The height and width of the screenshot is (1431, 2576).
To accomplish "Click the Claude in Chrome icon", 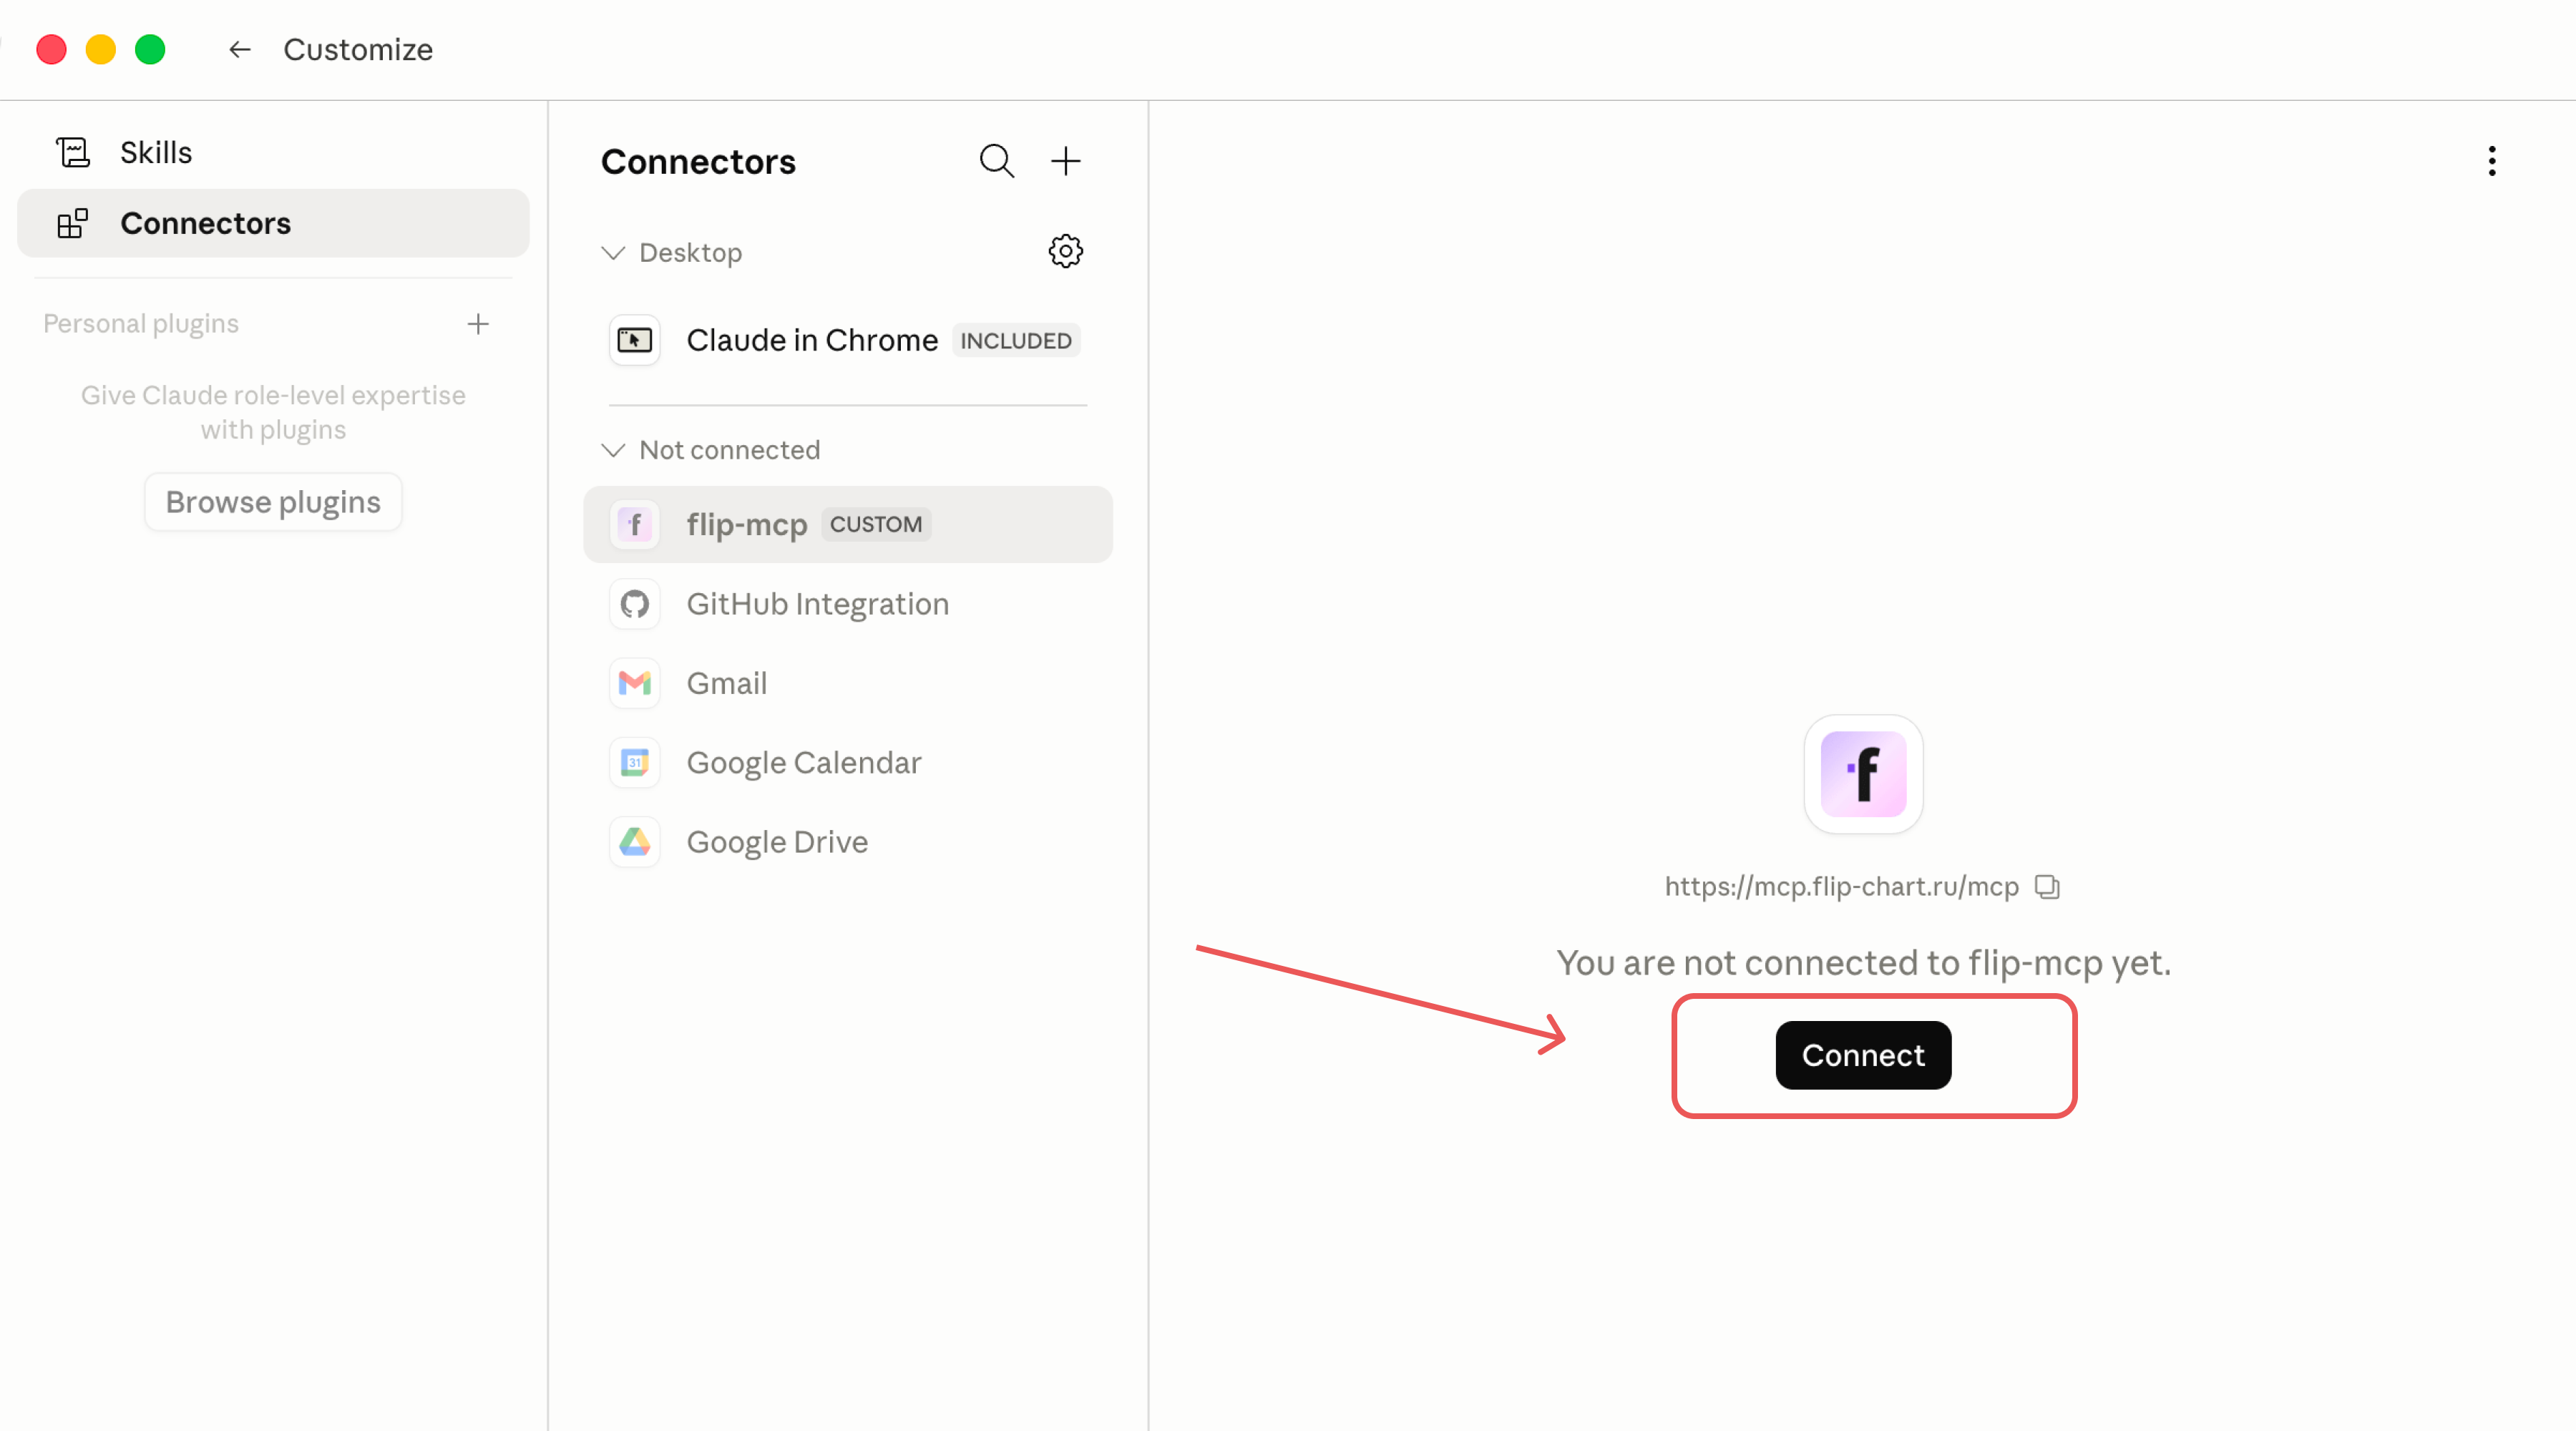I will [635, 340].
